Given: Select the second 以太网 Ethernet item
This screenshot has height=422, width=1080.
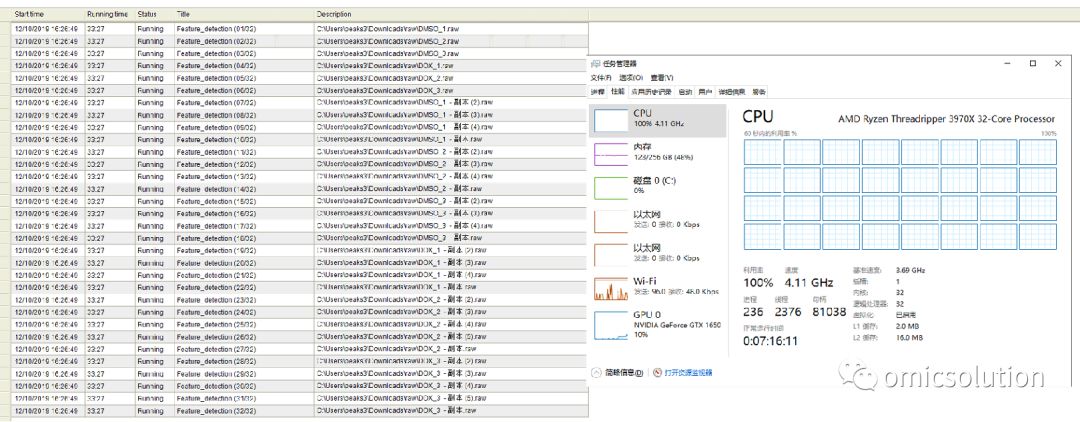Looking at the screenshot, I should click(658, 254).
